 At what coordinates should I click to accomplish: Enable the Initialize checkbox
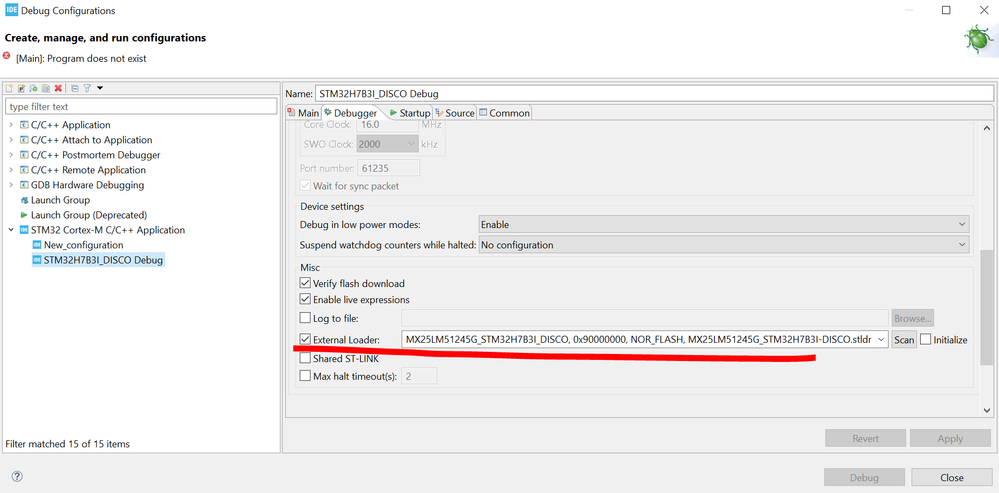click(925, 339)
